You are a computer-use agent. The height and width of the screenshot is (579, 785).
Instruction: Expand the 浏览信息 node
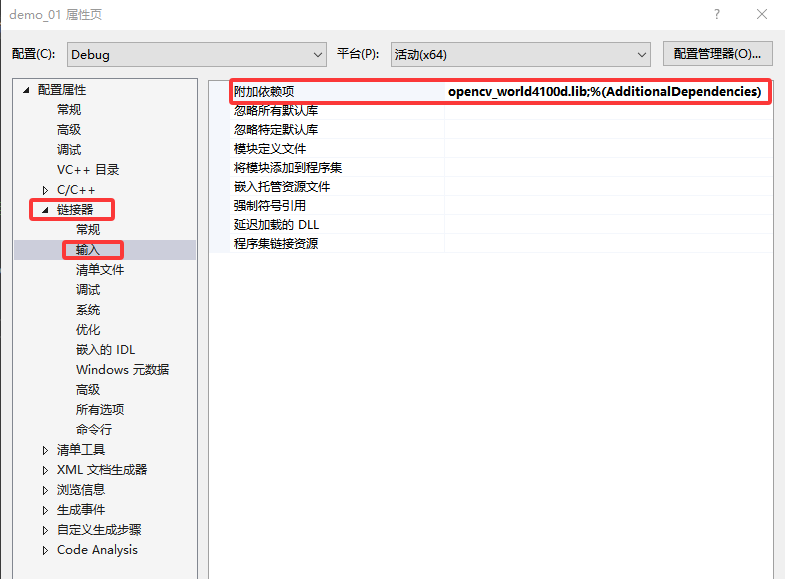pos(45,490)
